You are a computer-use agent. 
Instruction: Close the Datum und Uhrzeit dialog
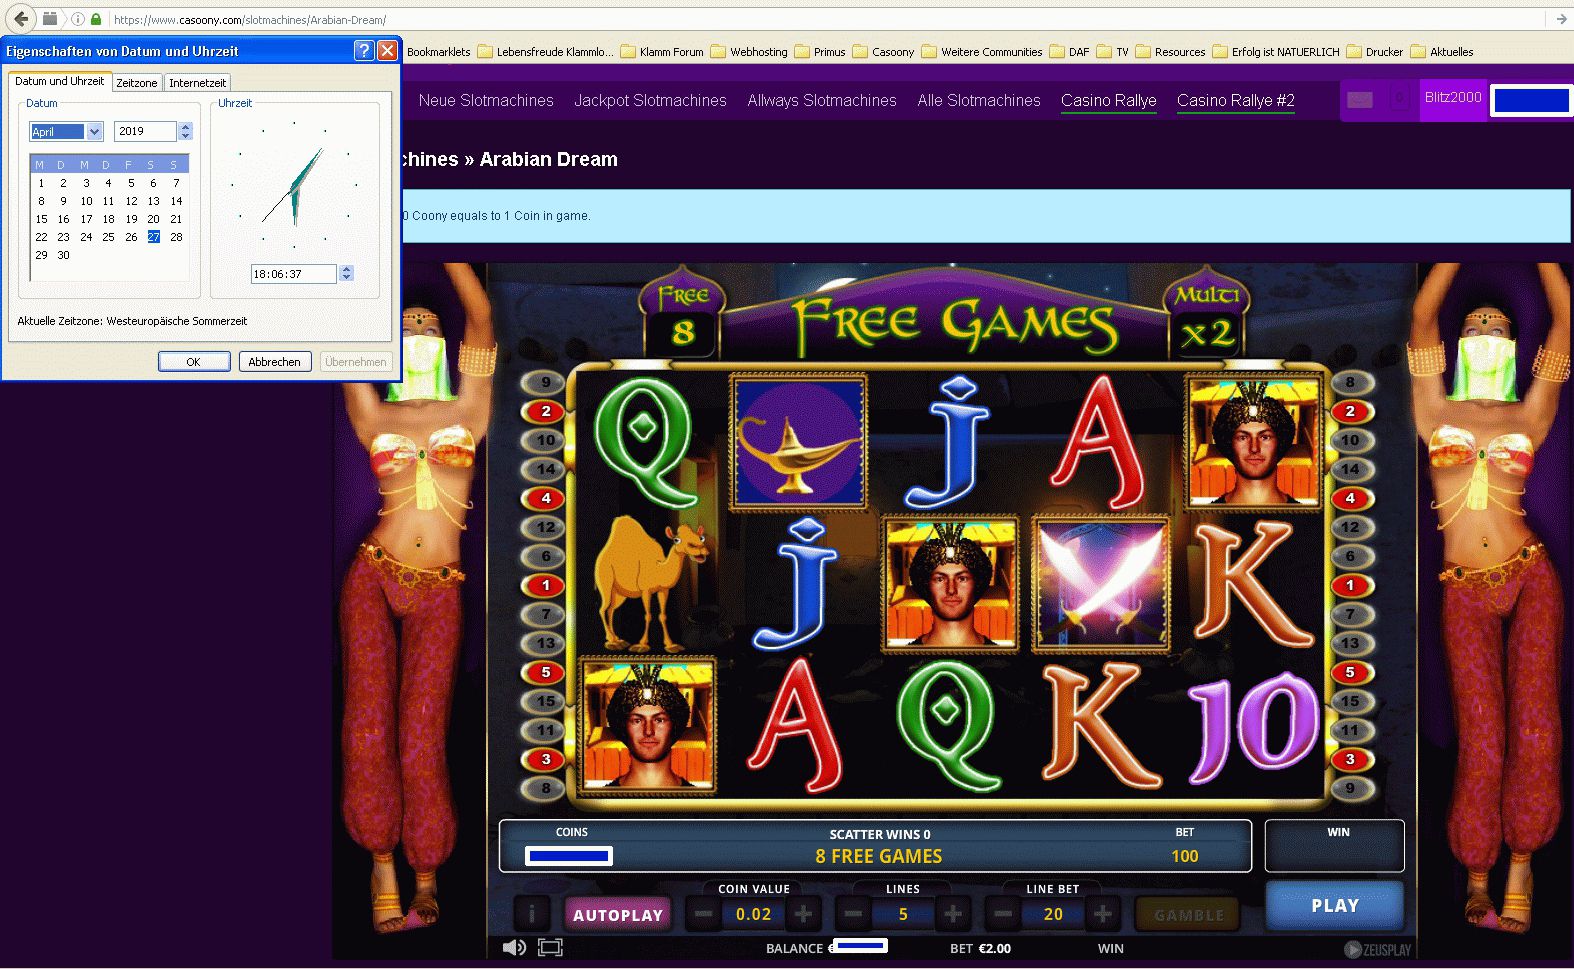(387, 50)
